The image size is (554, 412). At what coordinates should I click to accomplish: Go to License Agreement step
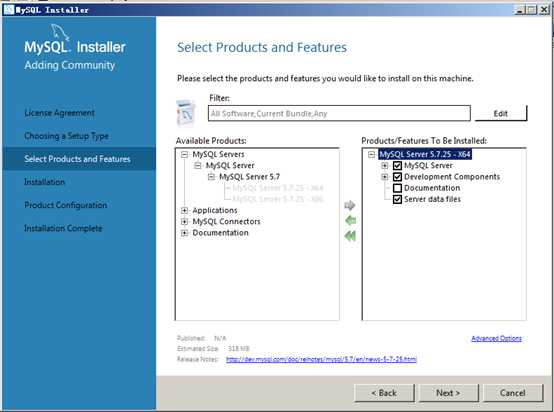click(x=59, y=113)
